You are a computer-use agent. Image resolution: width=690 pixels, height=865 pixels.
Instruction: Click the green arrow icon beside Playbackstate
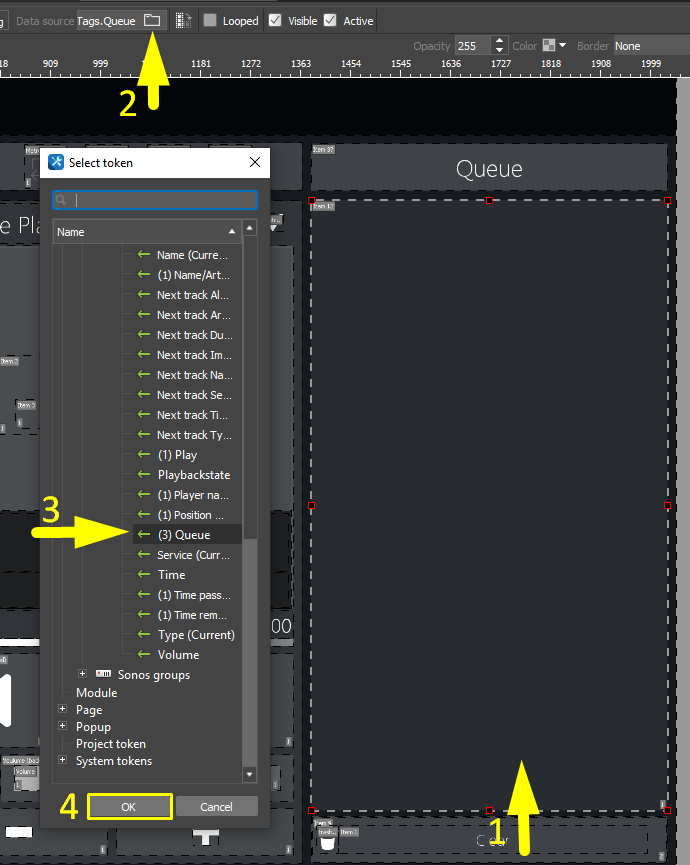tap(144, 475)
